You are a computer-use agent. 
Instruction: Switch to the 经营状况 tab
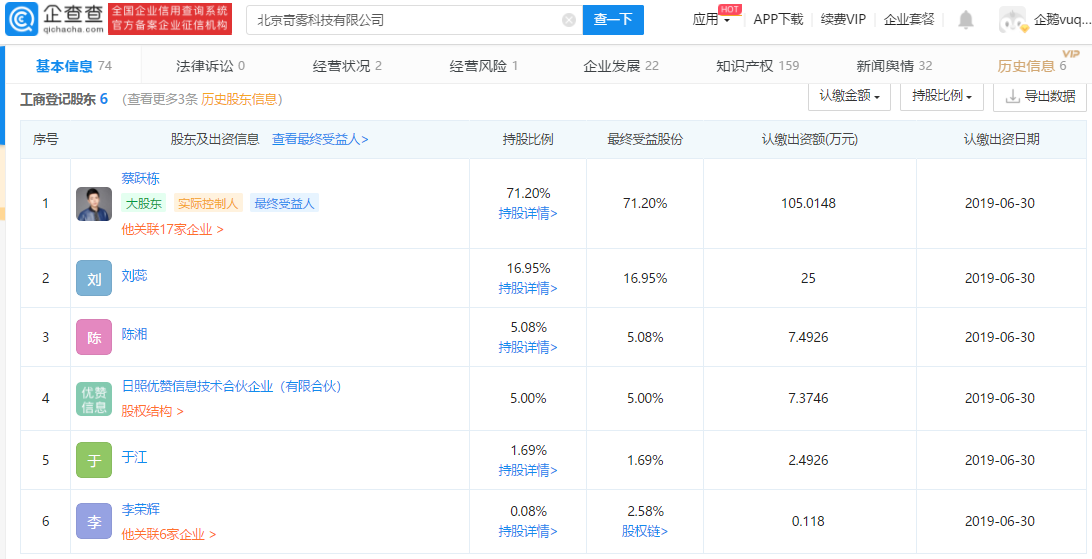point(347,66)
